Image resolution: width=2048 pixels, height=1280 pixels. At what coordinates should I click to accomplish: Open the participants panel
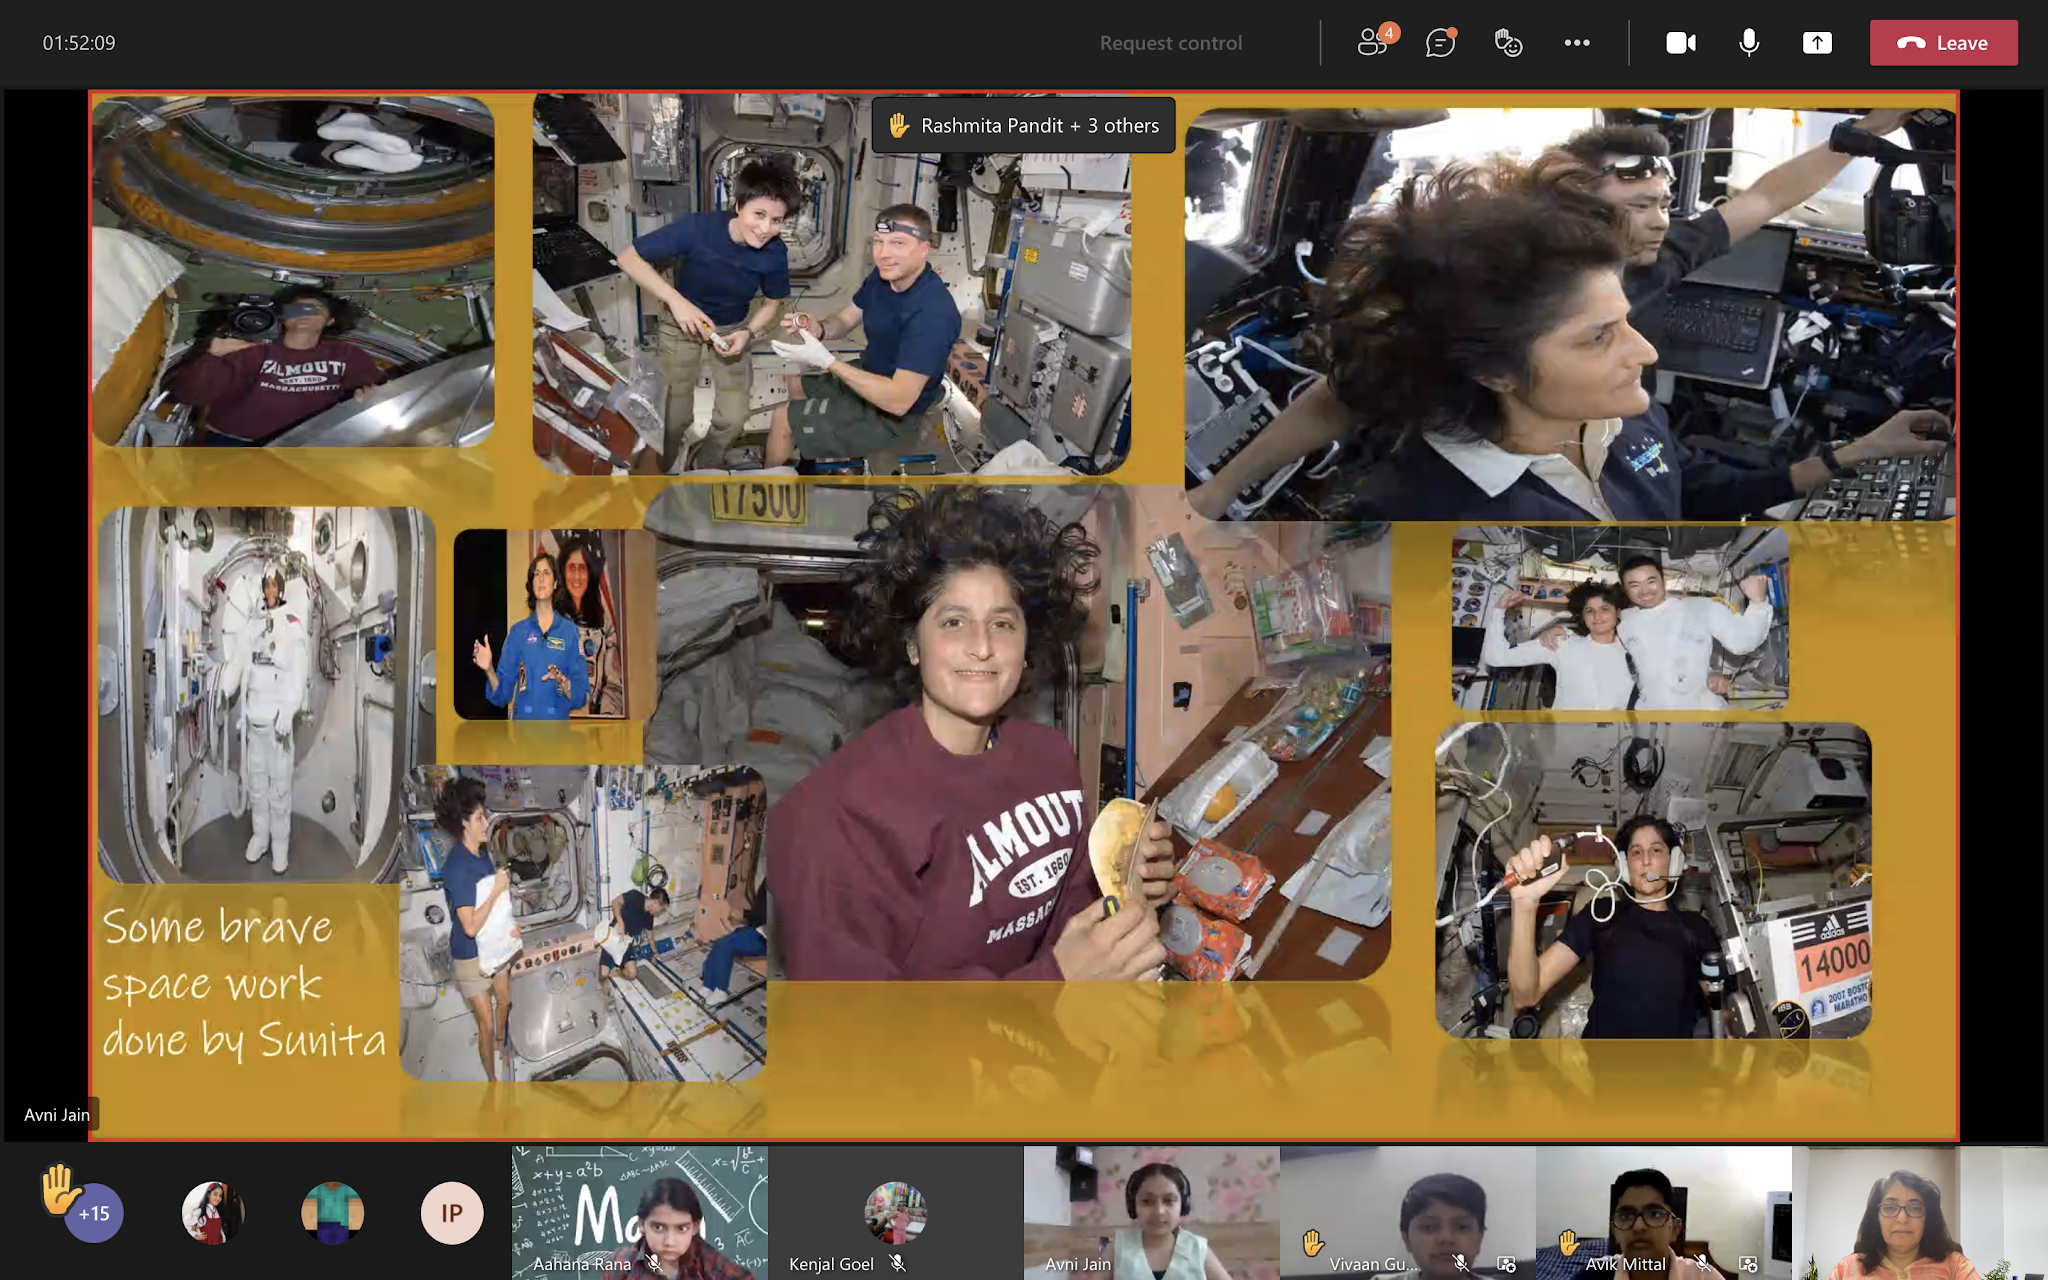click(x=1374, y=43)
